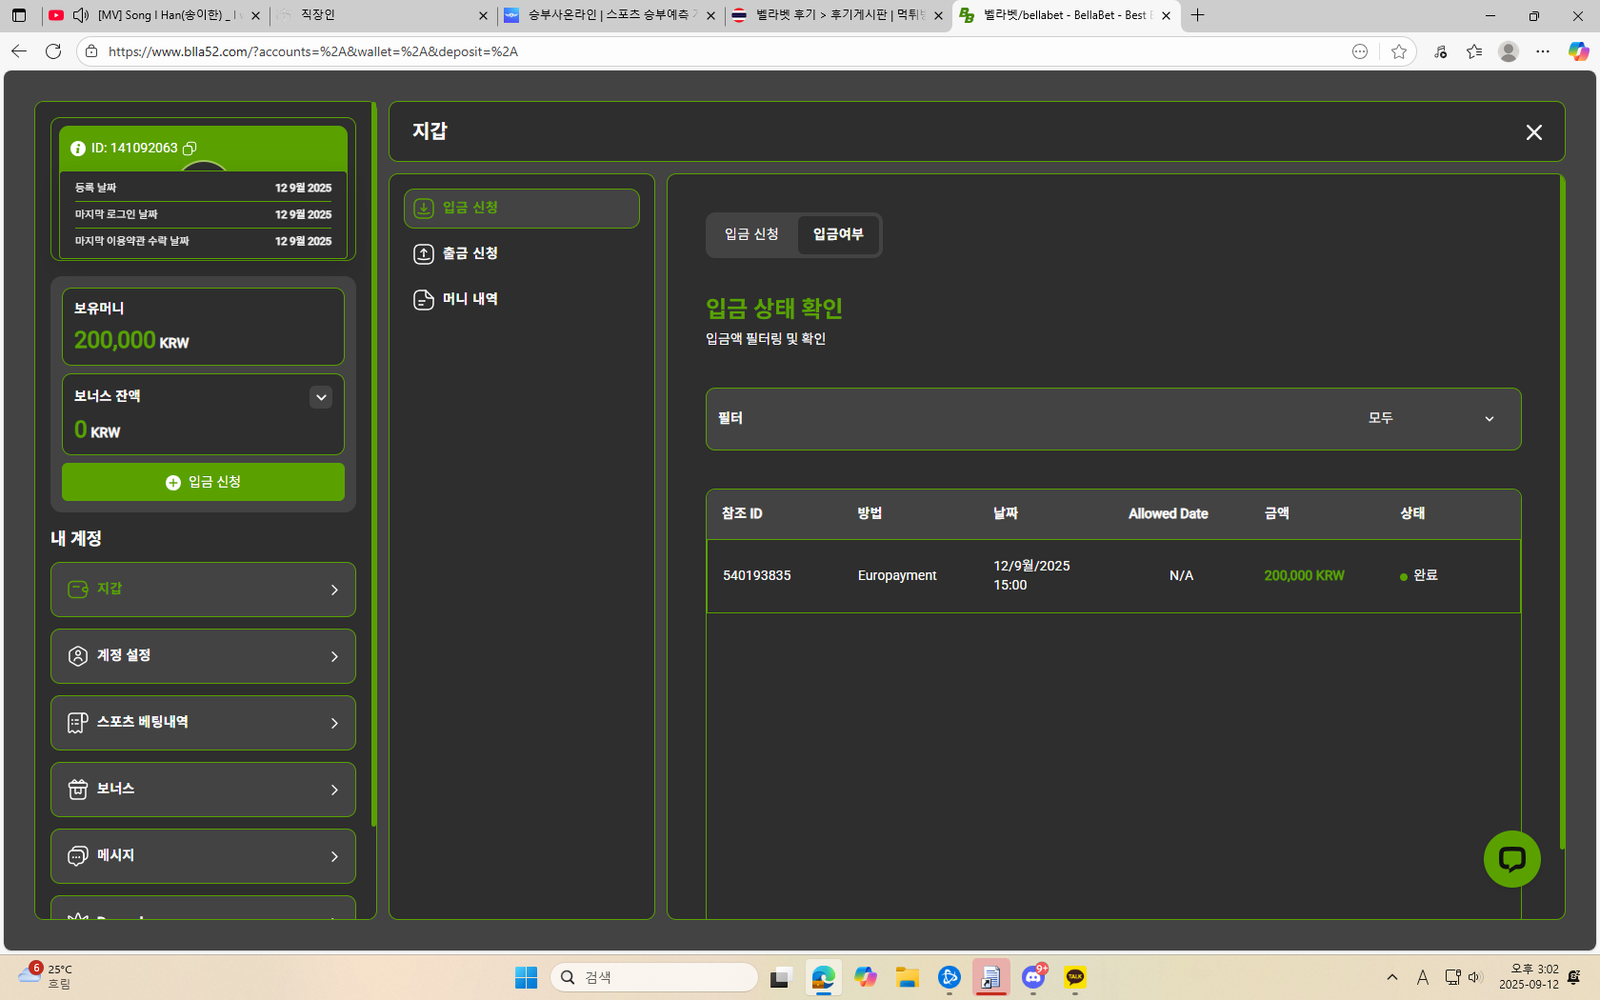1600x1000 pixels.
Task: Expand the 보너스 잔액 dropdown arrow
Action: point(321,397)
